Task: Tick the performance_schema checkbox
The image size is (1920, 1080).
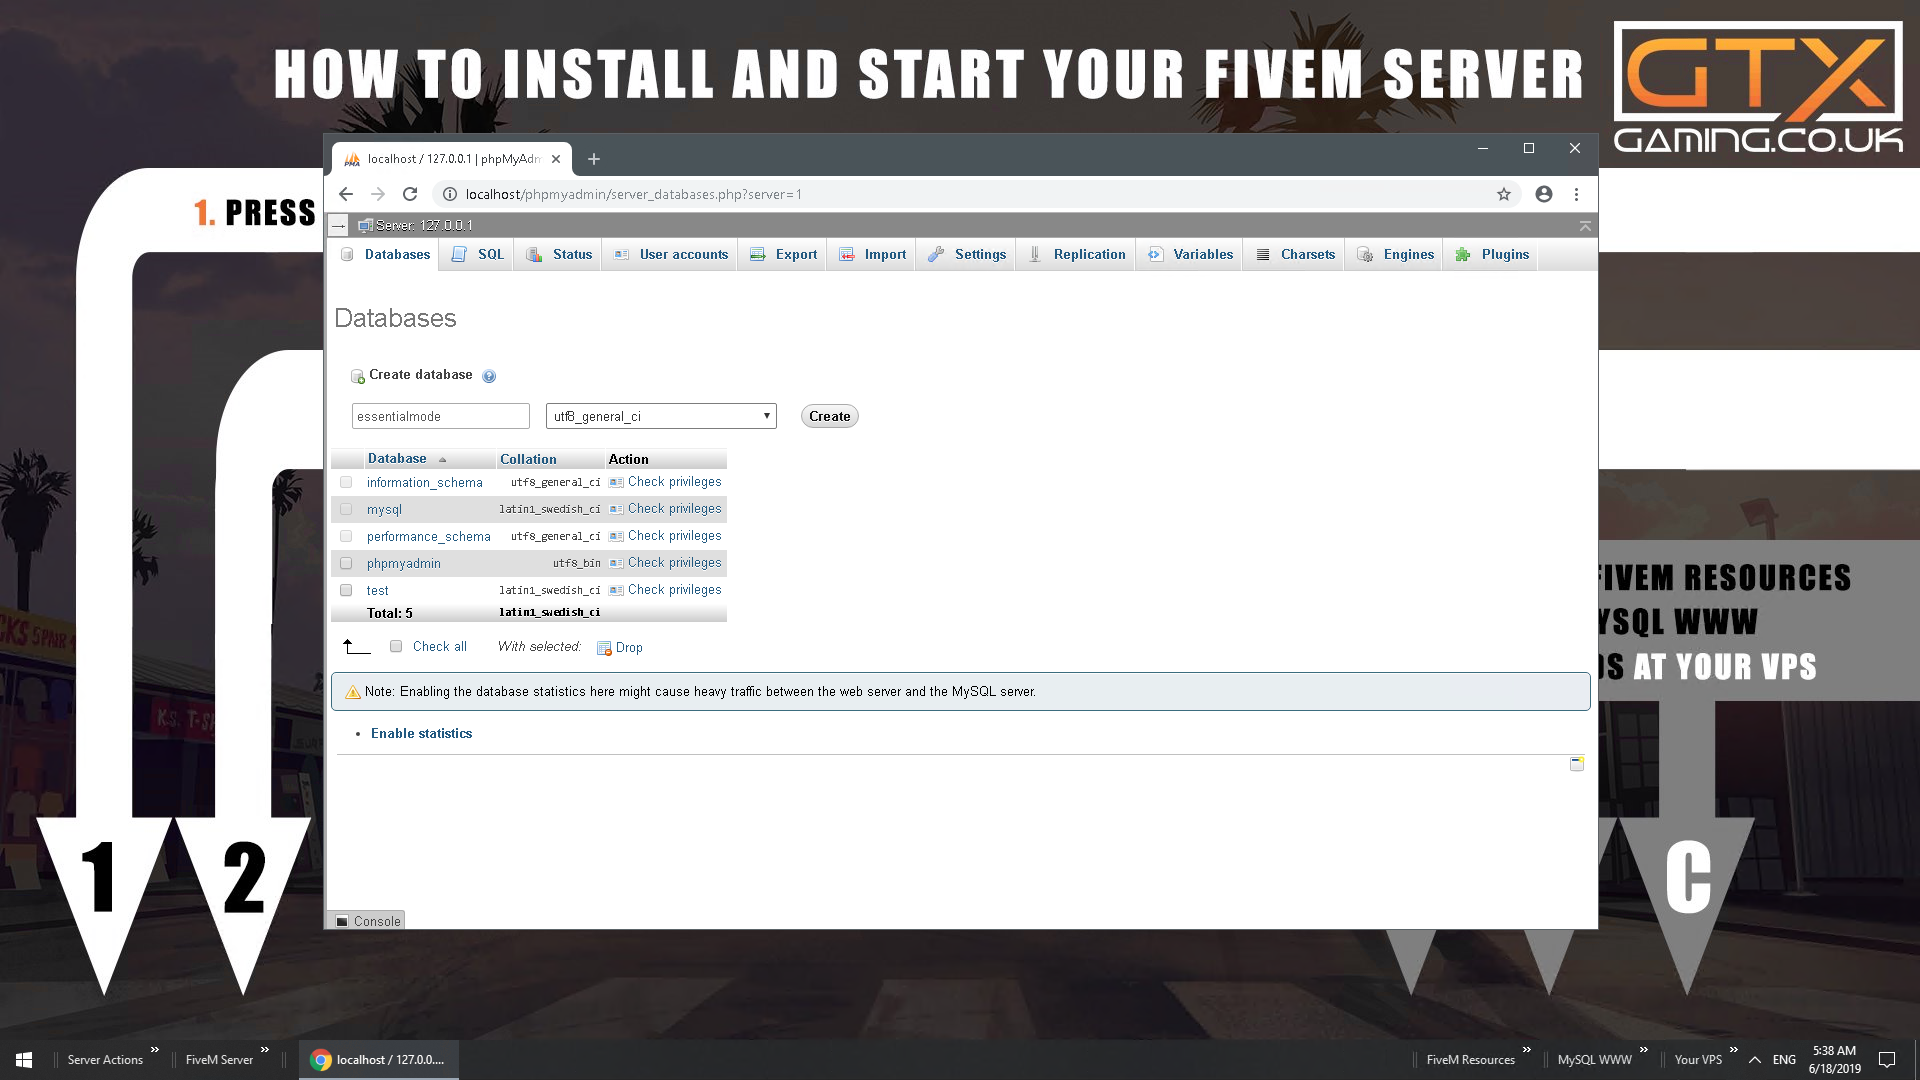Action: [346, 536]
